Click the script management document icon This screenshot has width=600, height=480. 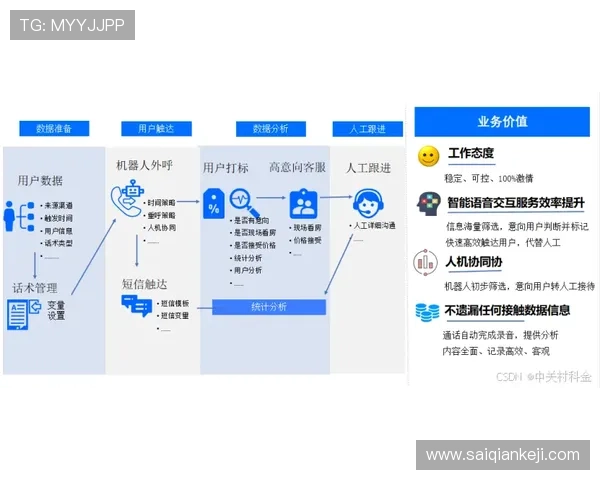coord(24,315)
